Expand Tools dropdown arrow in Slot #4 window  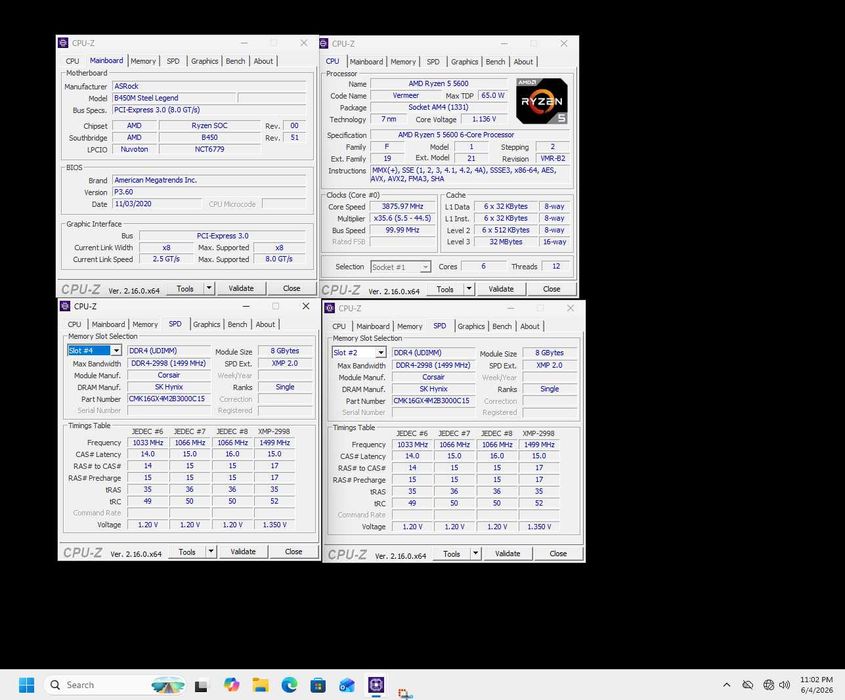tap(211, 551)
